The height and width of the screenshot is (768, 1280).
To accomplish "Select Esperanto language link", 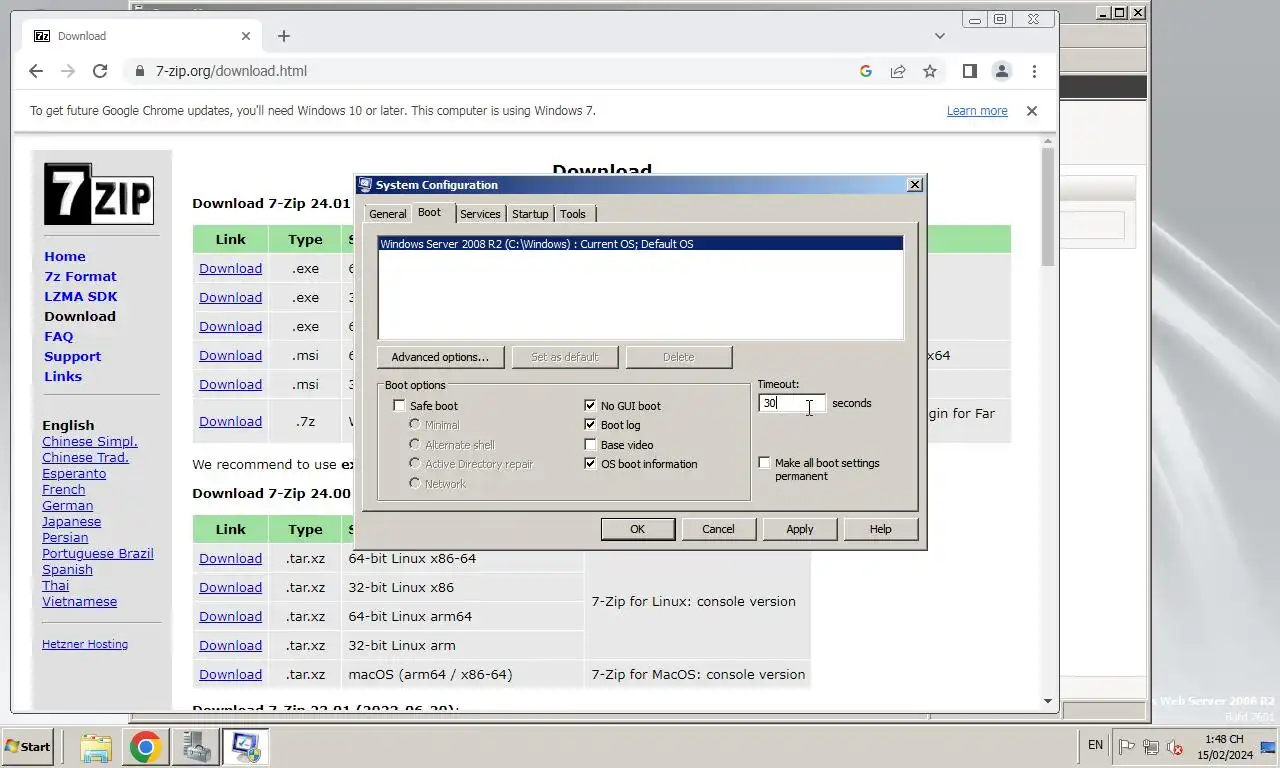I will [x=74, y=474].
